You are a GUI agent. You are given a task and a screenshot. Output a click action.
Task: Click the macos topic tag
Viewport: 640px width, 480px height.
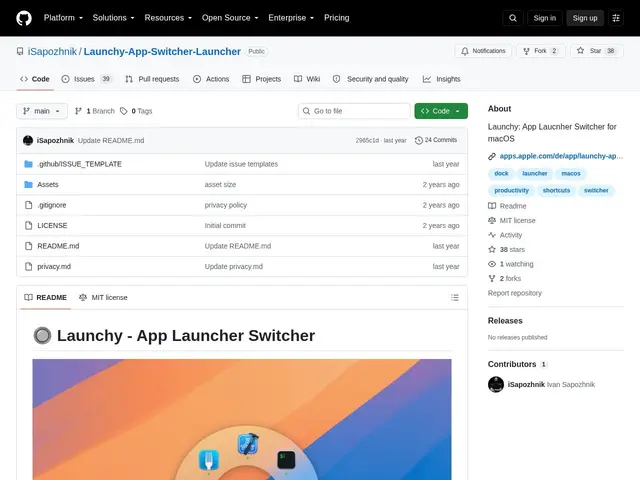[571, 173]
